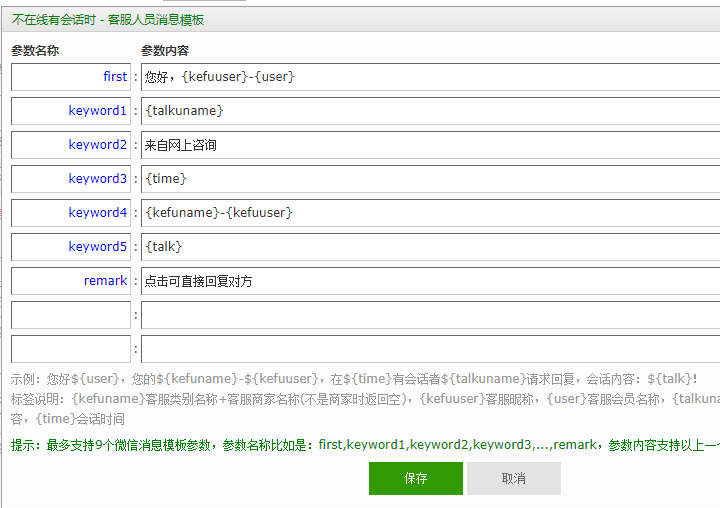Screen dimensions: 720x508
Task: Select the remark parameter name field
Action: click(x=71, y=281)
